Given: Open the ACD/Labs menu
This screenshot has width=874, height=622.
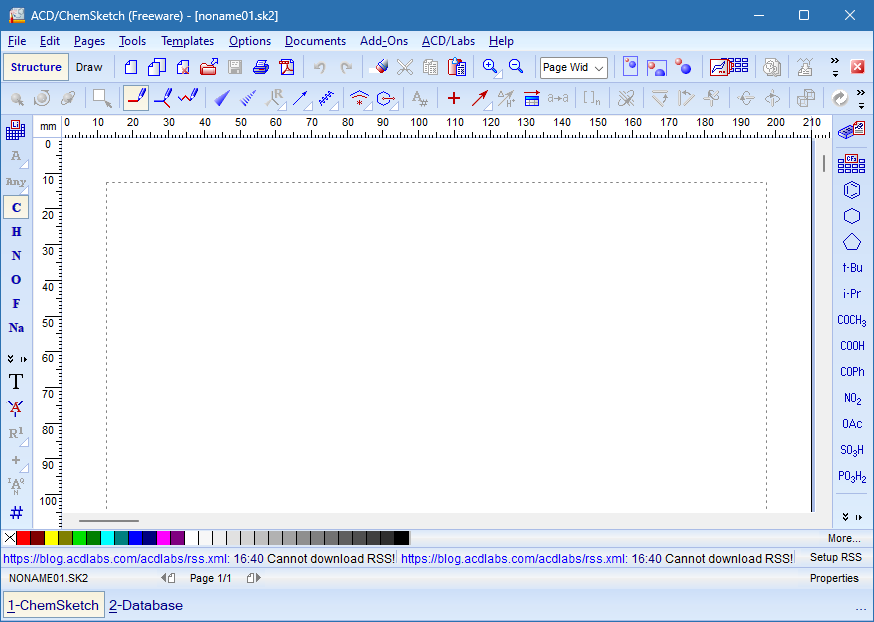Looking at the screenshot, I should pyautogui.click(x=448, y=41).
